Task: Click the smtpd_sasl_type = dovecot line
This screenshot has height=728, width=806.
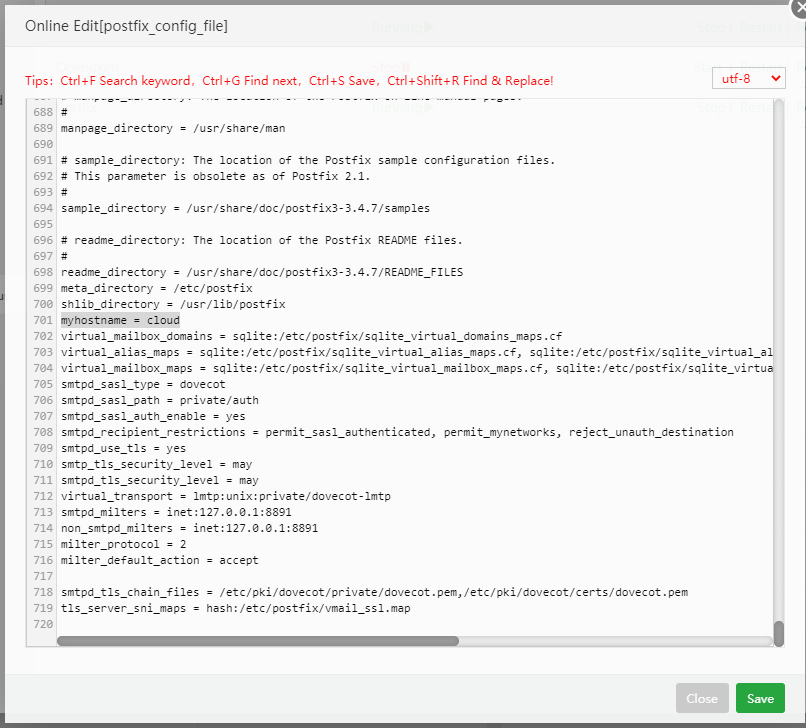Action: click(143, 384)
